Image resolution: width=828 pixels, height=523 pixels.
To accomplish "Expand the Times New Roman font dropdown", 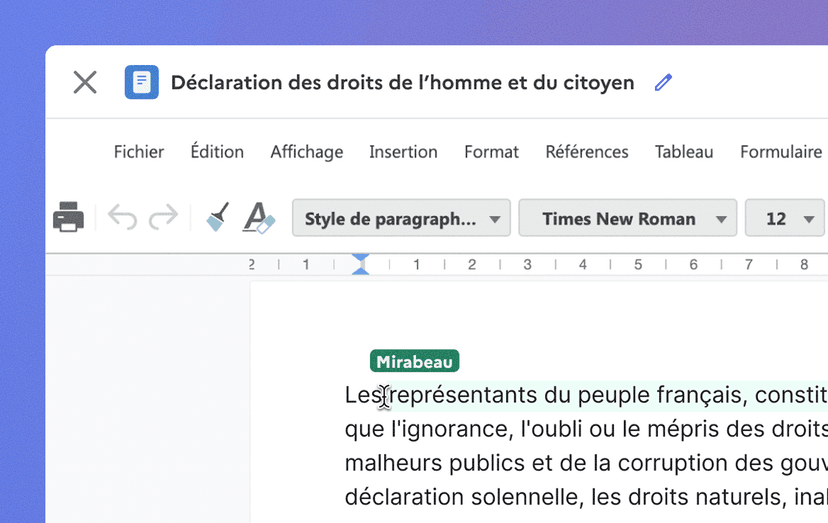I will click(x=627, y=218).
